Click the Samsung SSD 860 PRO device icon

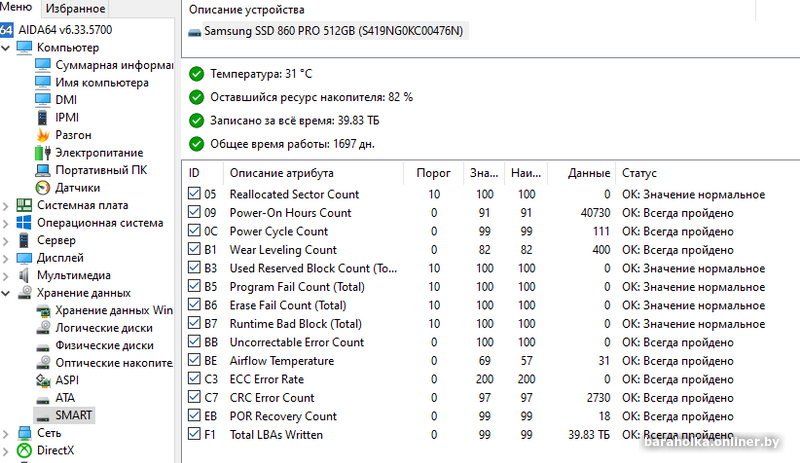(194, 32)
